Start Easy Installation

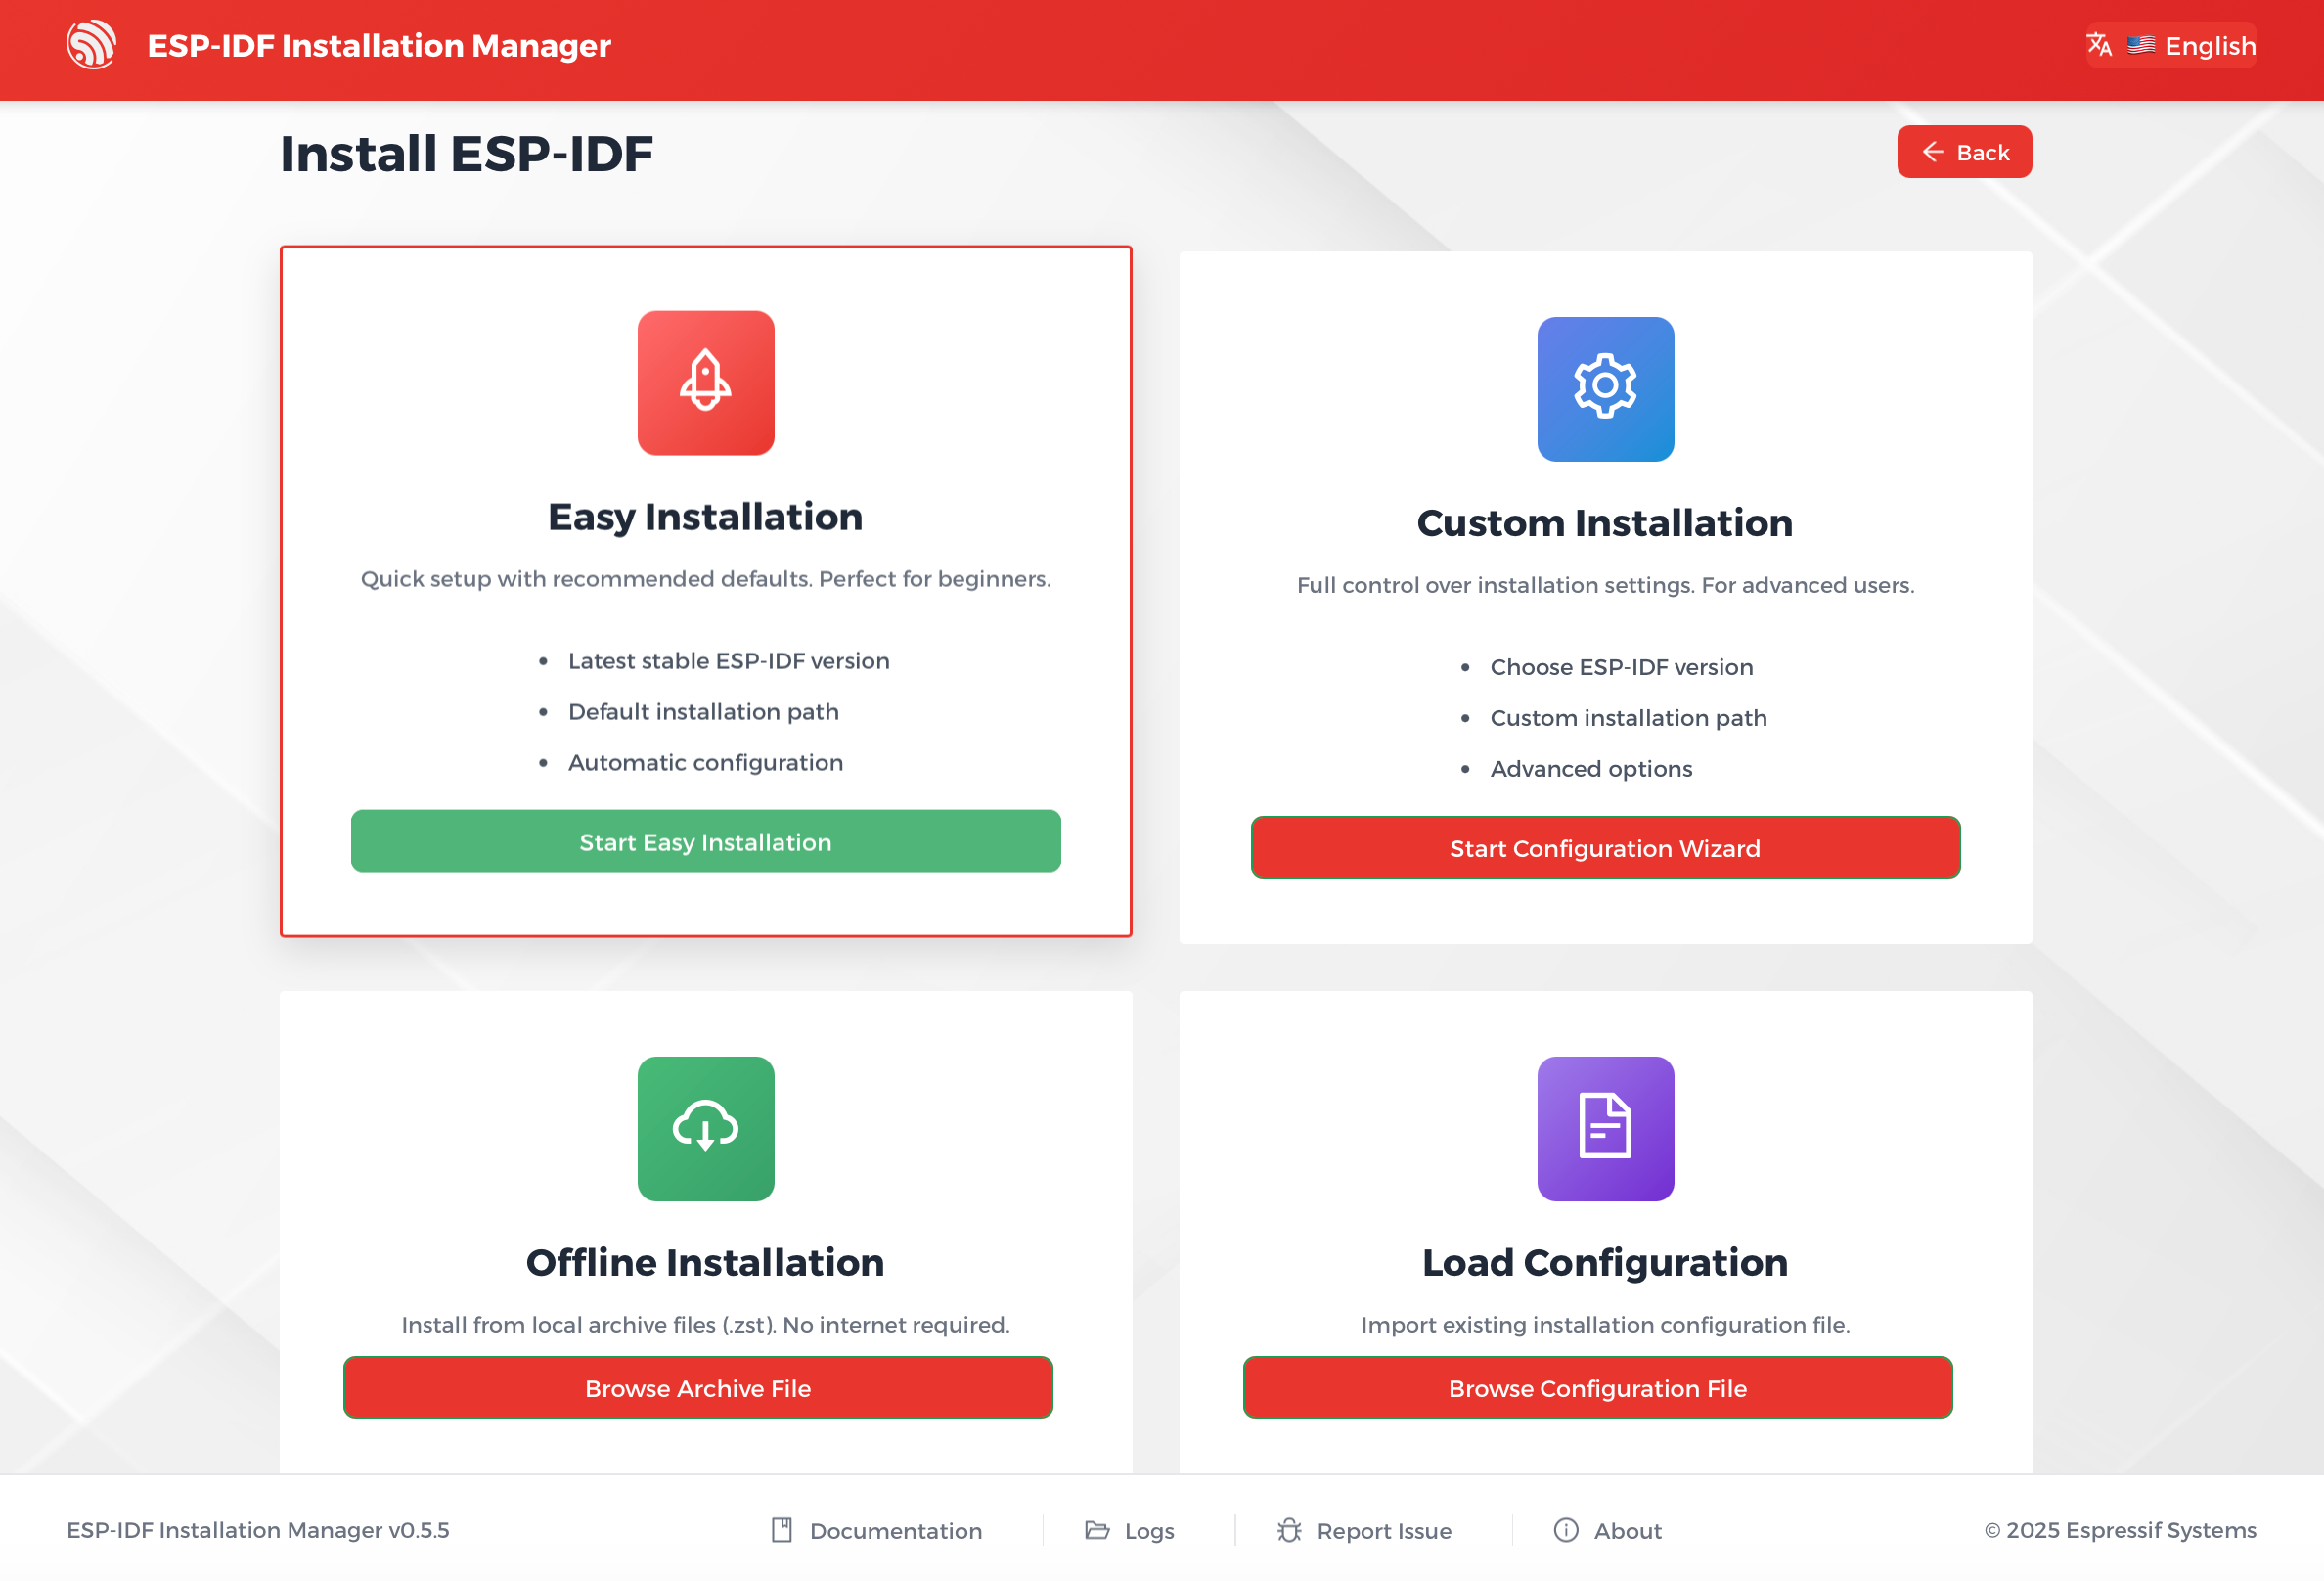(x=705, y=841)
